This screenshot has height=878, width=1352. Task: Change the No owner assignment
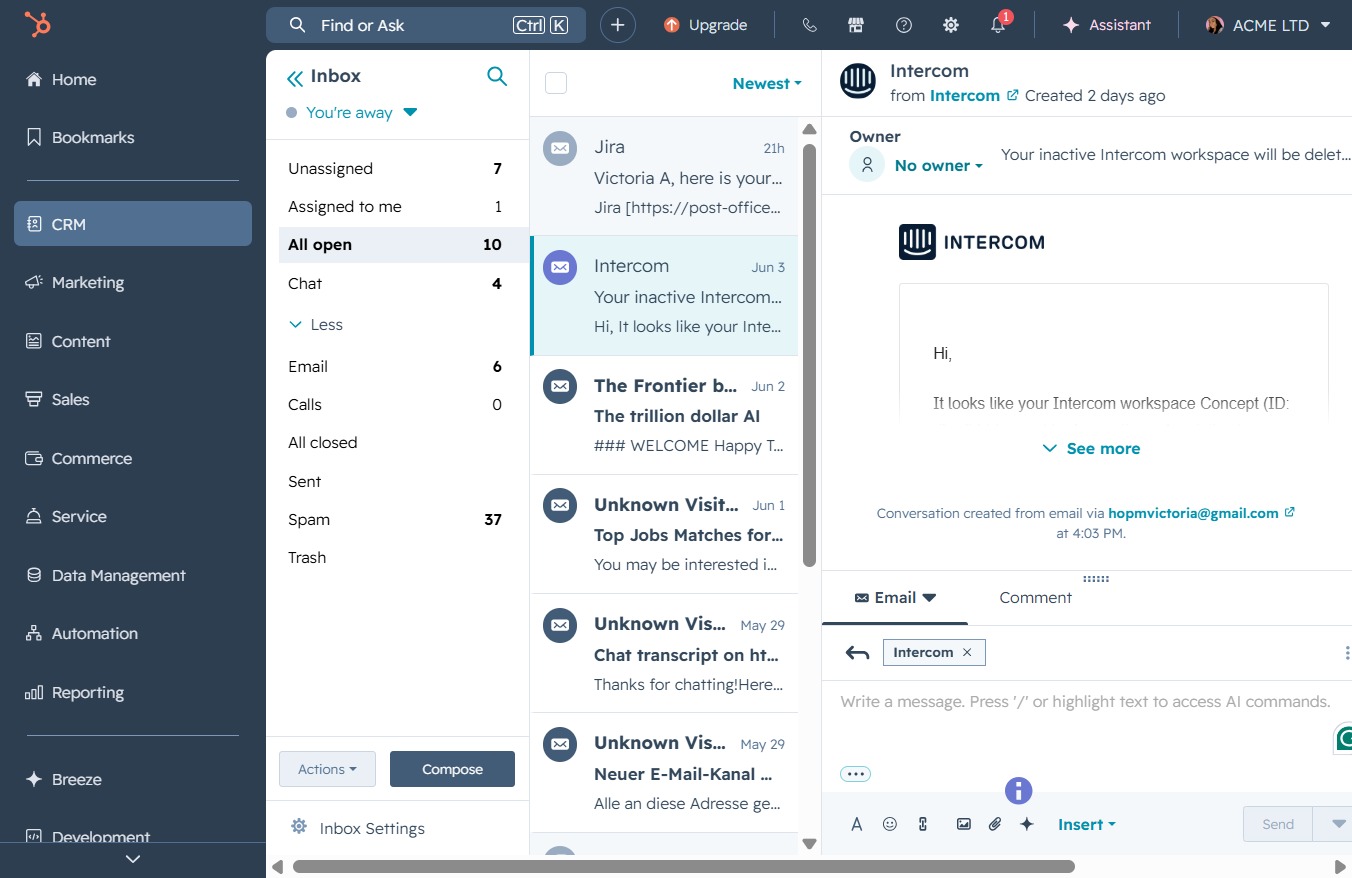[x=938, y=166]
